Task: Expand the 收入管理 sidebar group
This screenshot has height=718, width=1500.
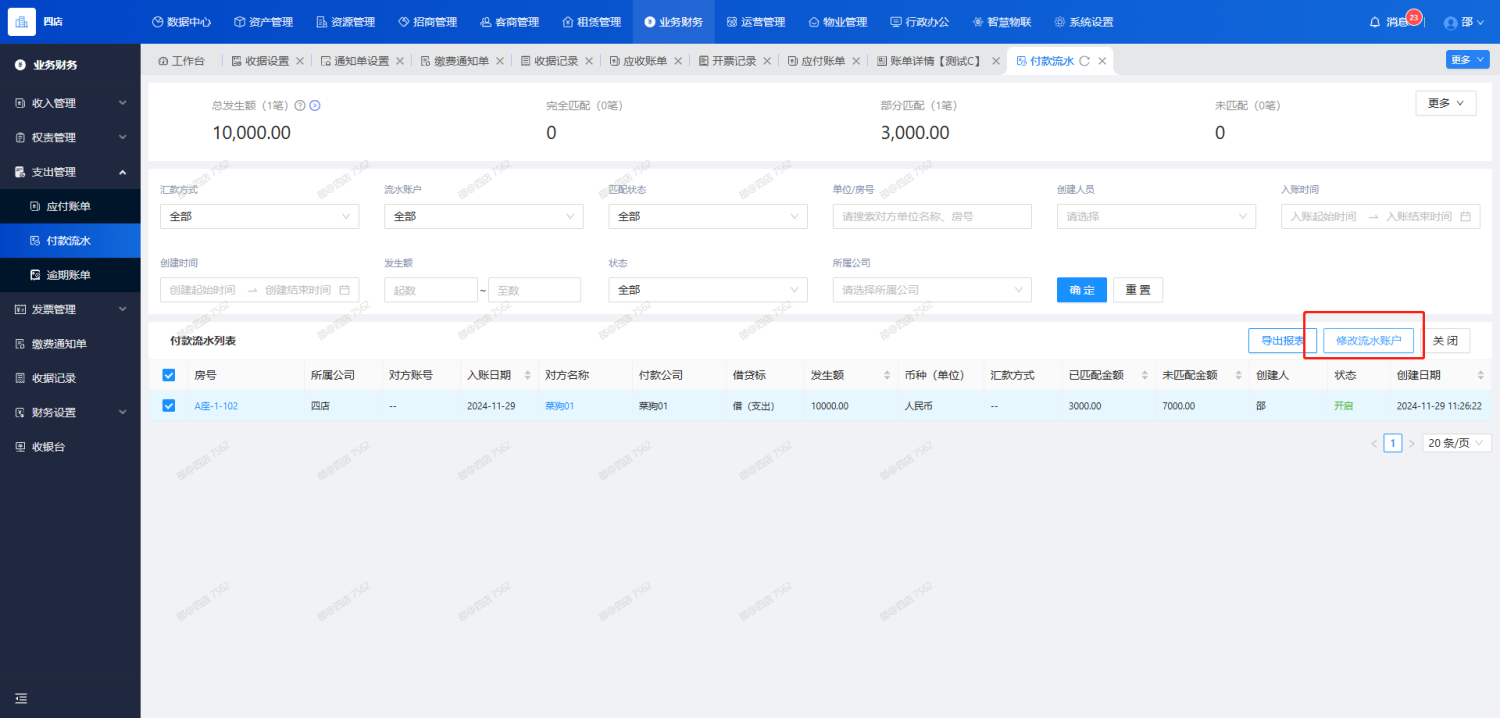Action: pyautogui.click(x=70, y=103)
